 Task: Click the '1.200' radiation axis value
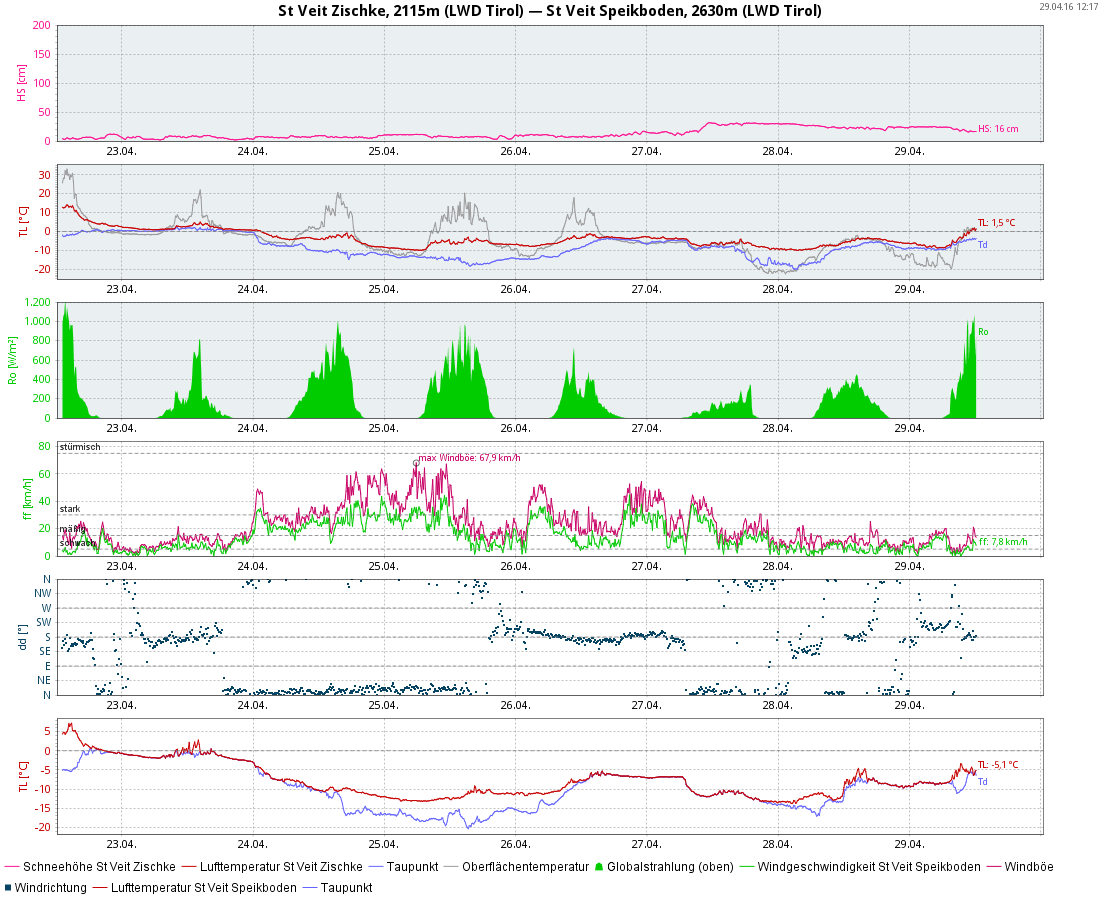tap(38, 302)
